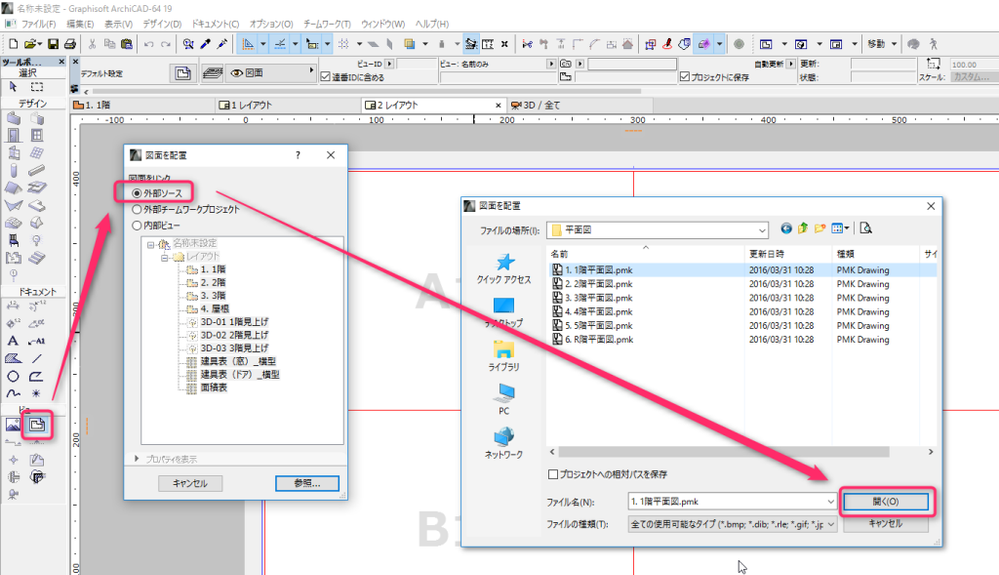Toggle 連番IDに含める checkbox
This screenshot has width=999, height=575.
click(x=326, y=77)
